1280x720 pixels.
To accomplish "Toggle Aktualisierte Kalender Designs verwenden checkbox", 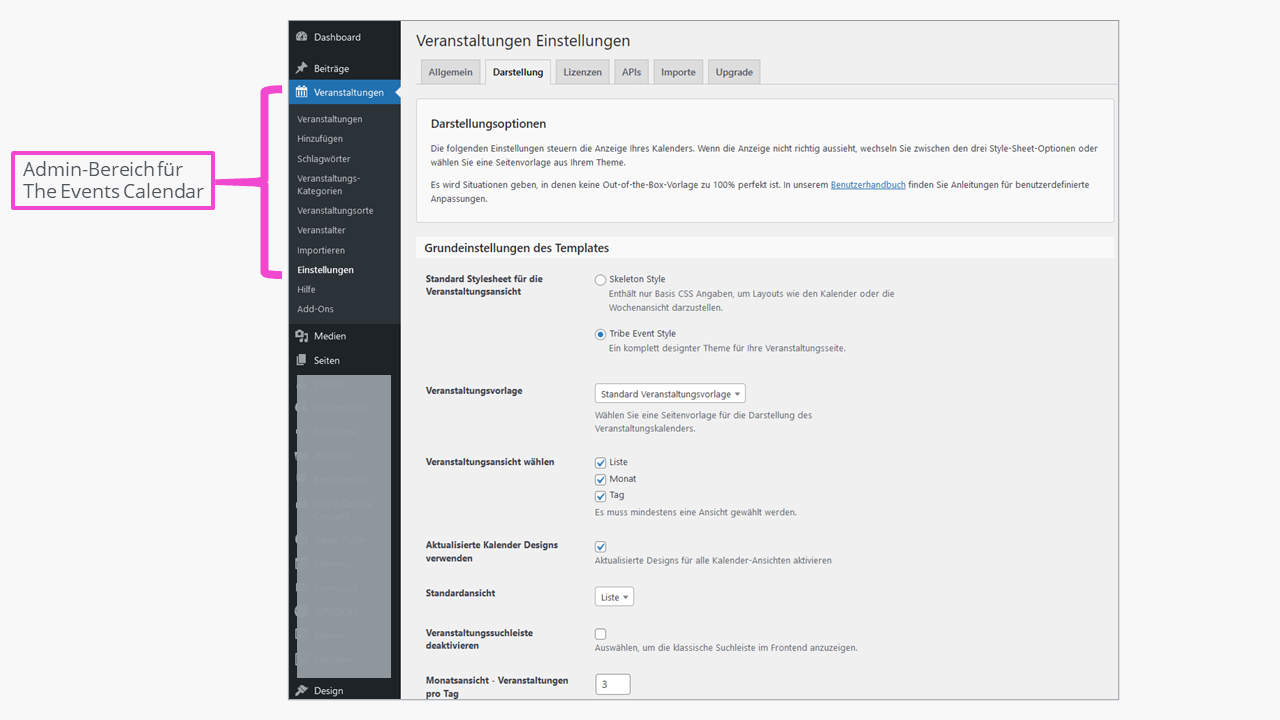I will [601, 546].
